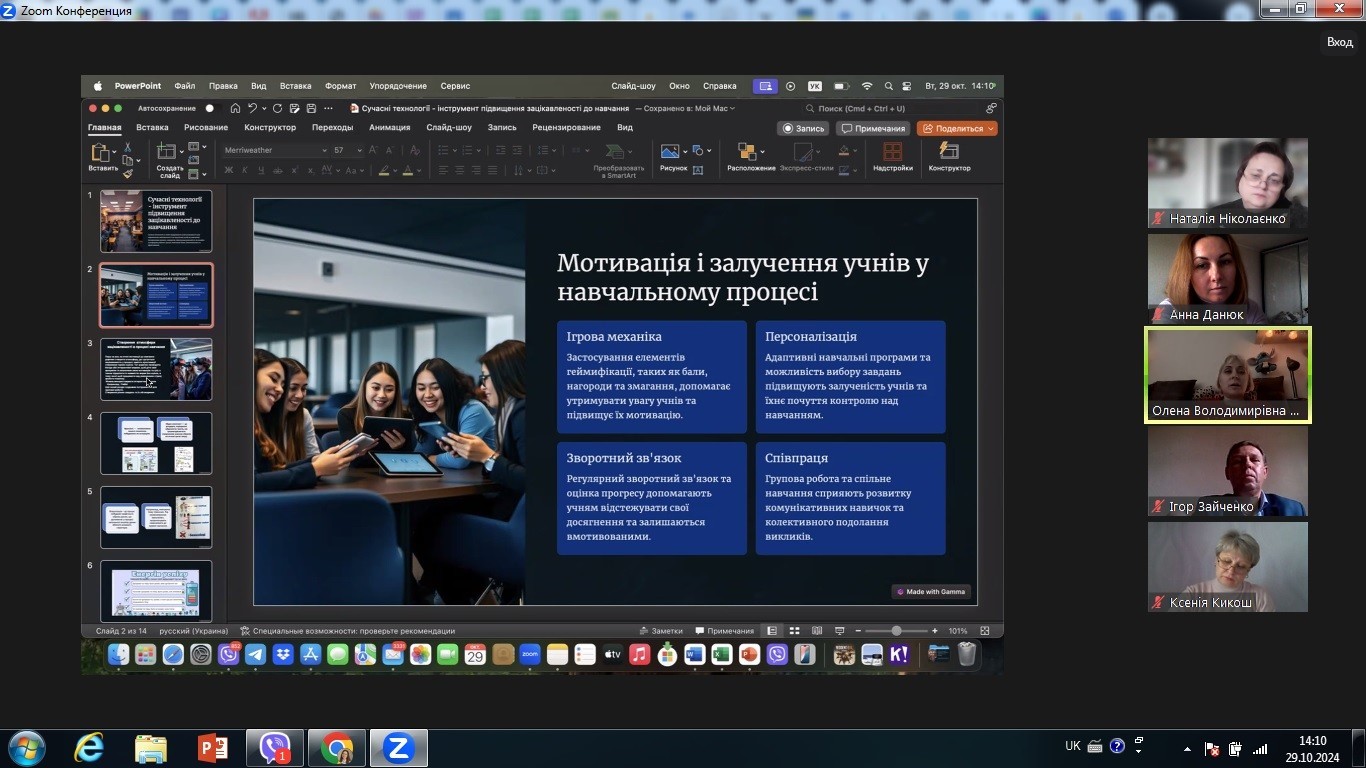1366x768 pixels.
Task: Click the Paste (Вставить) clipboard icon
Action: click(x=101, y=152)
